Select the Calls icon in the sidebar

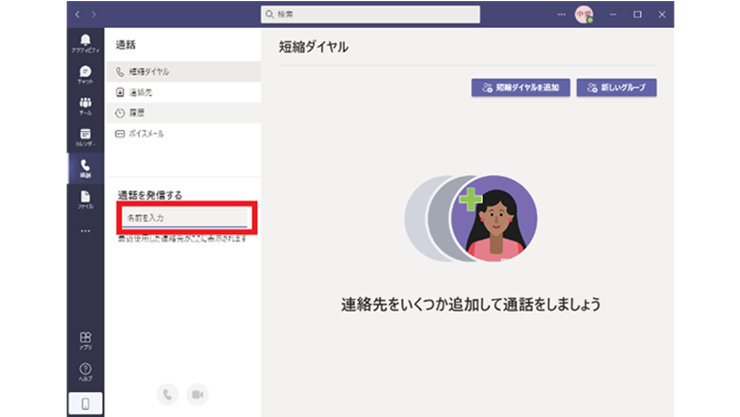[85, 168]
